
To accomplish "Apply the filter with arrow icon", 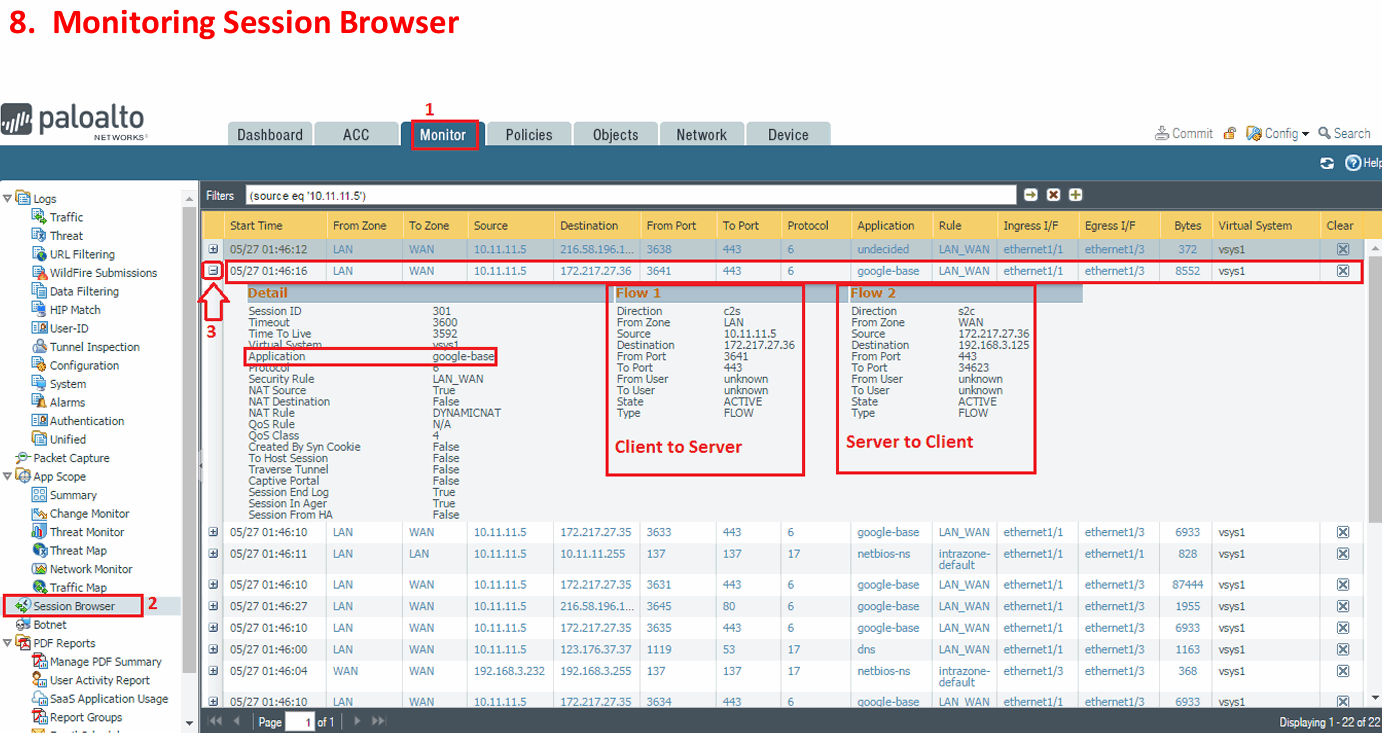I will (1031, 195).
